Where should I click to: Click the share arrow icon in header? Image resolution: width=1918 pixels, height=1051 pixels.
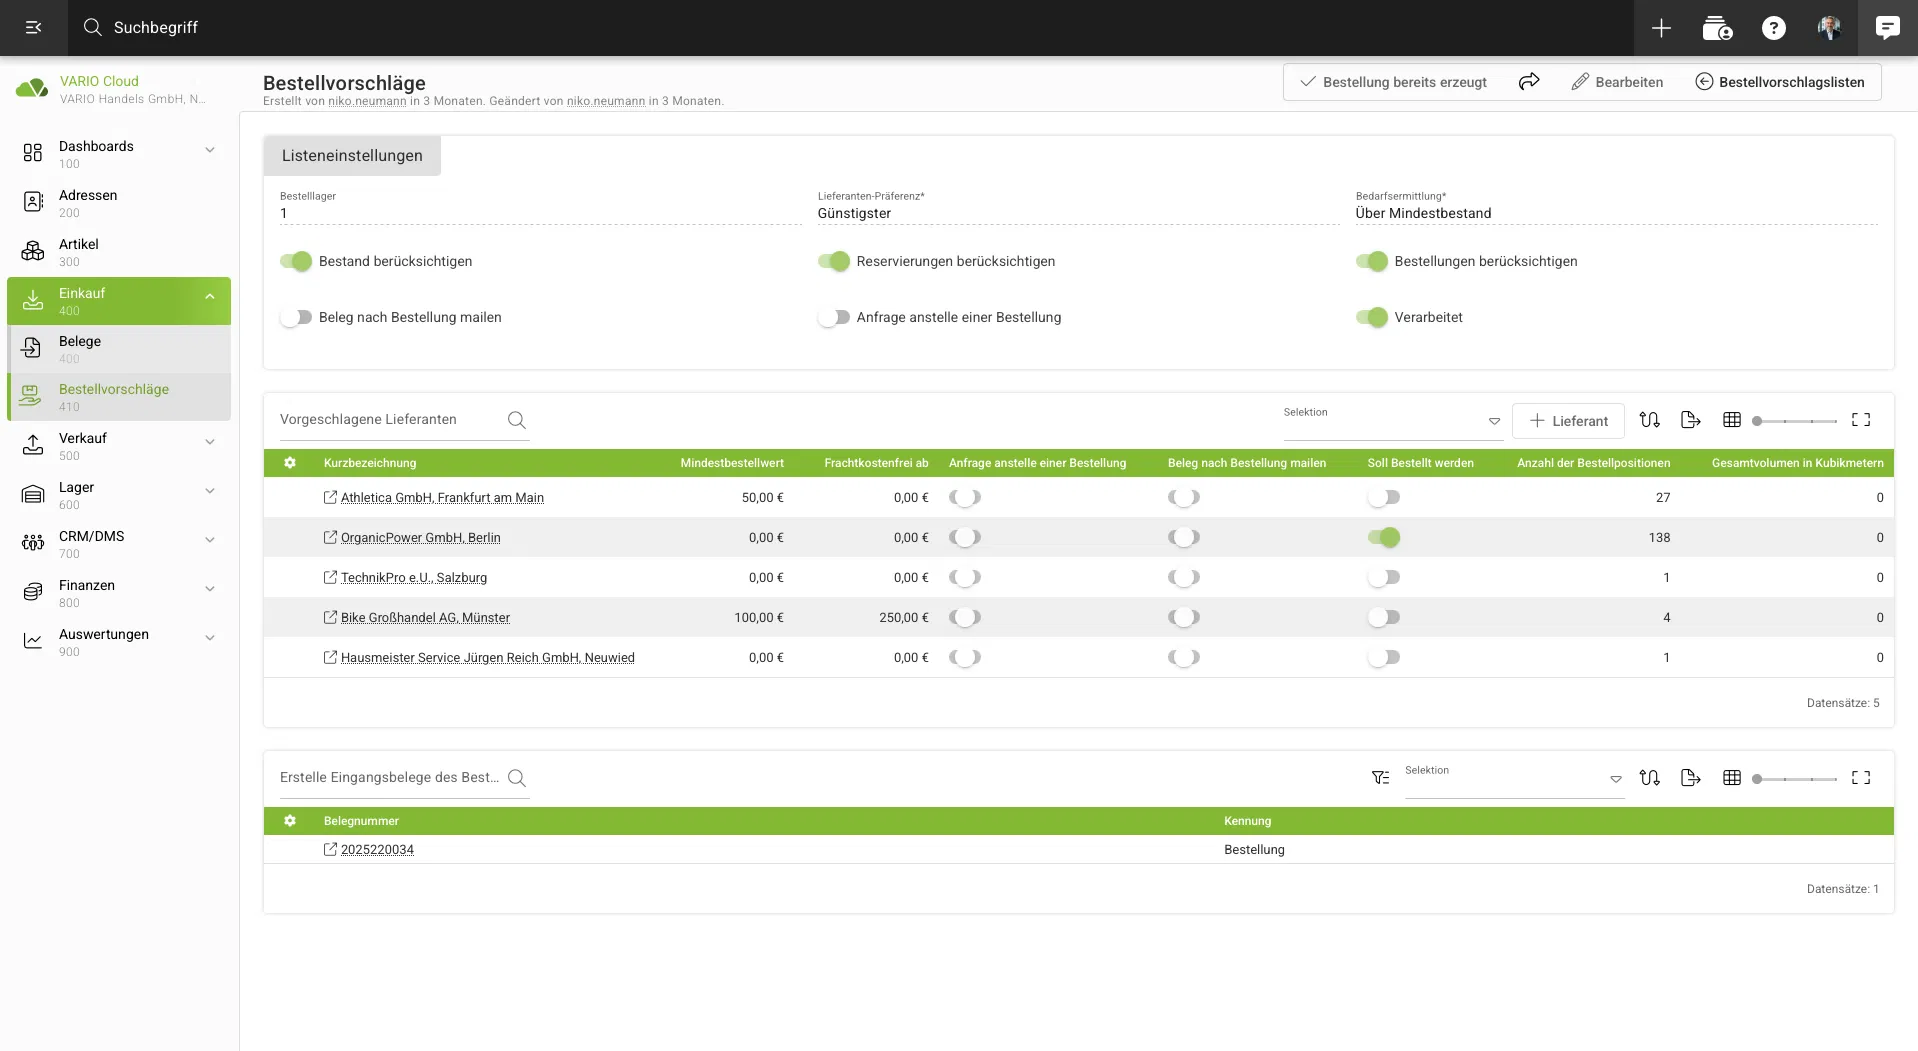pos(1529,82)
